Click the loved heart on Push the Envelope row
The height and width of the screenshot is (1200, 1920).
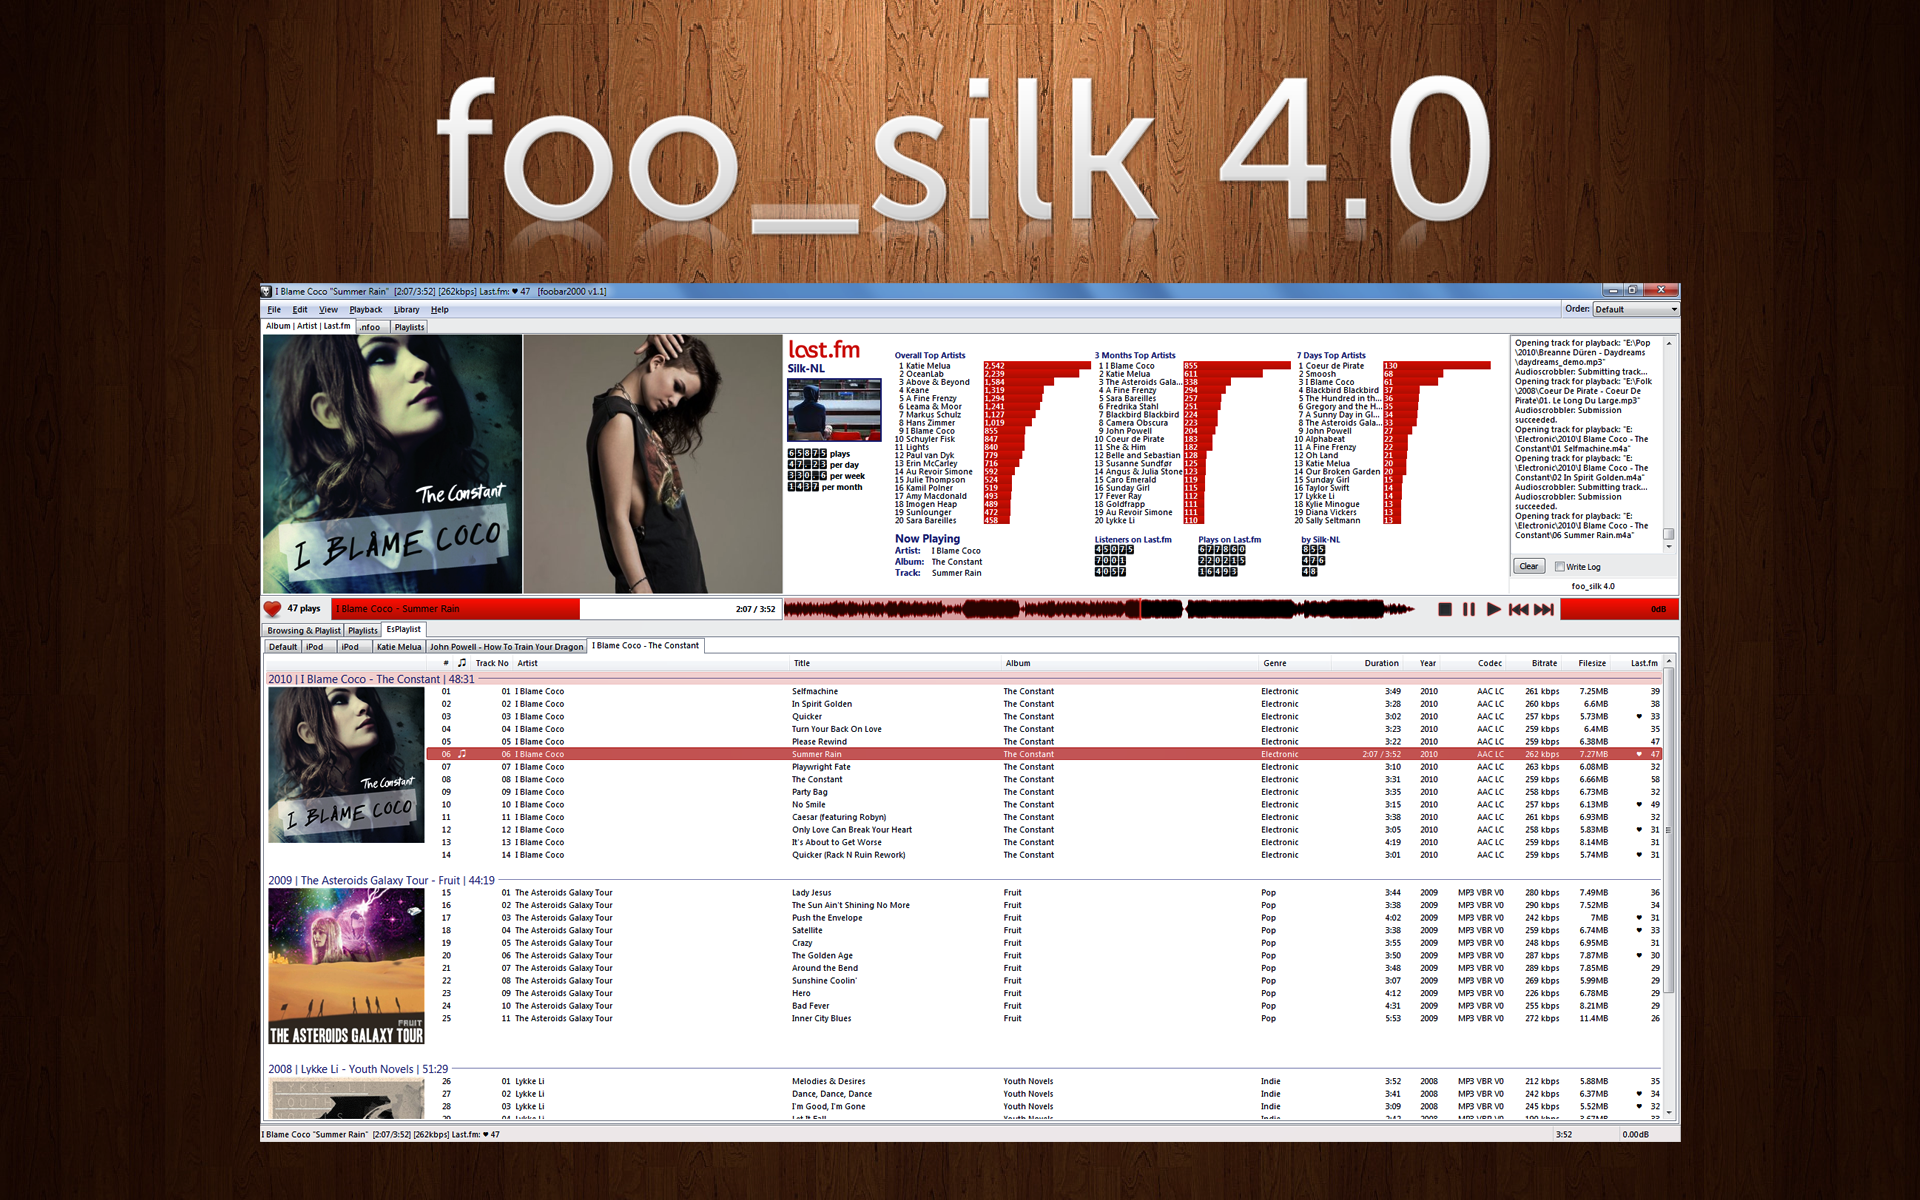[x=1638, y=918]
